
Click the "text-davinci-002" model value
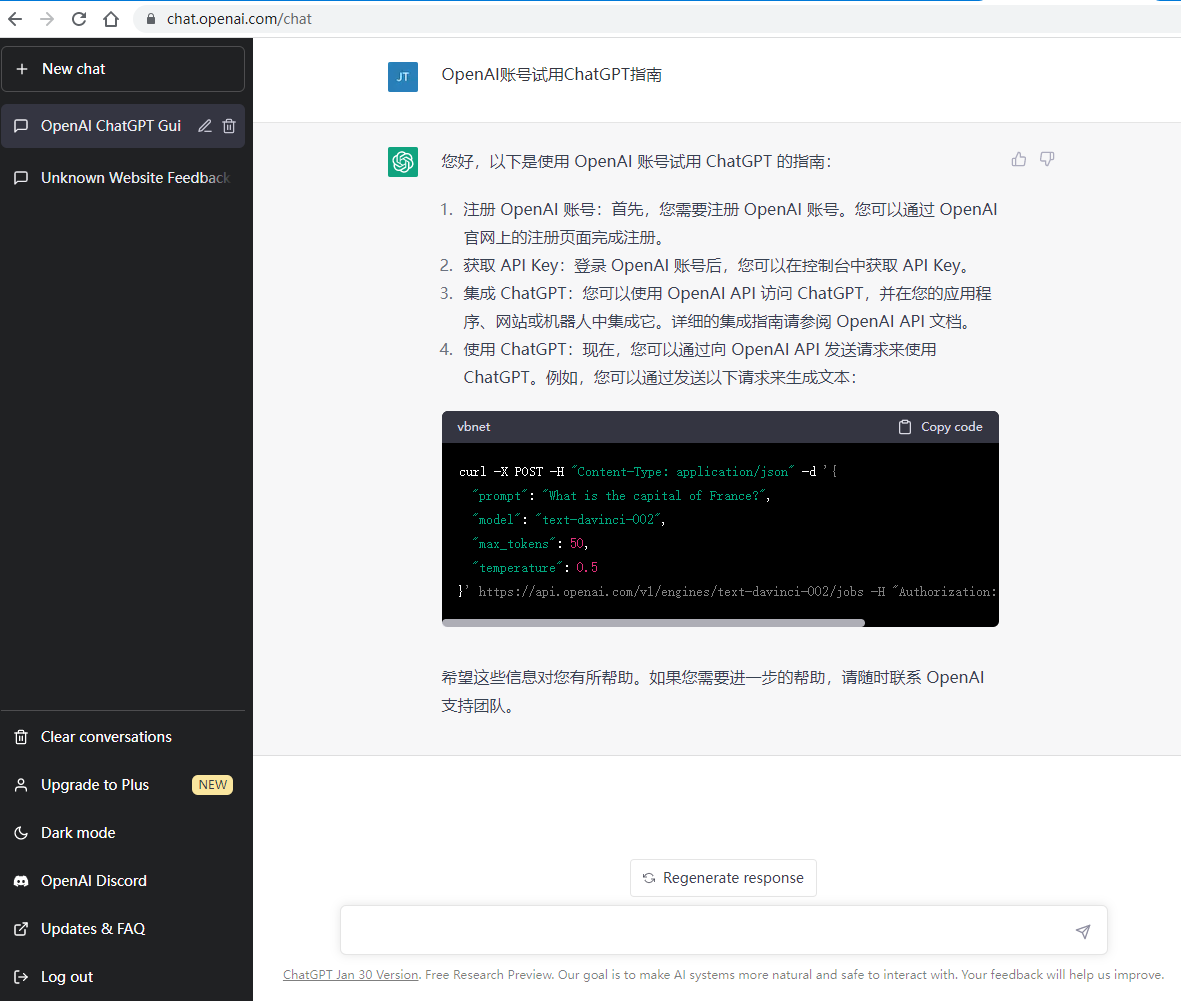(x=600, y=520)
